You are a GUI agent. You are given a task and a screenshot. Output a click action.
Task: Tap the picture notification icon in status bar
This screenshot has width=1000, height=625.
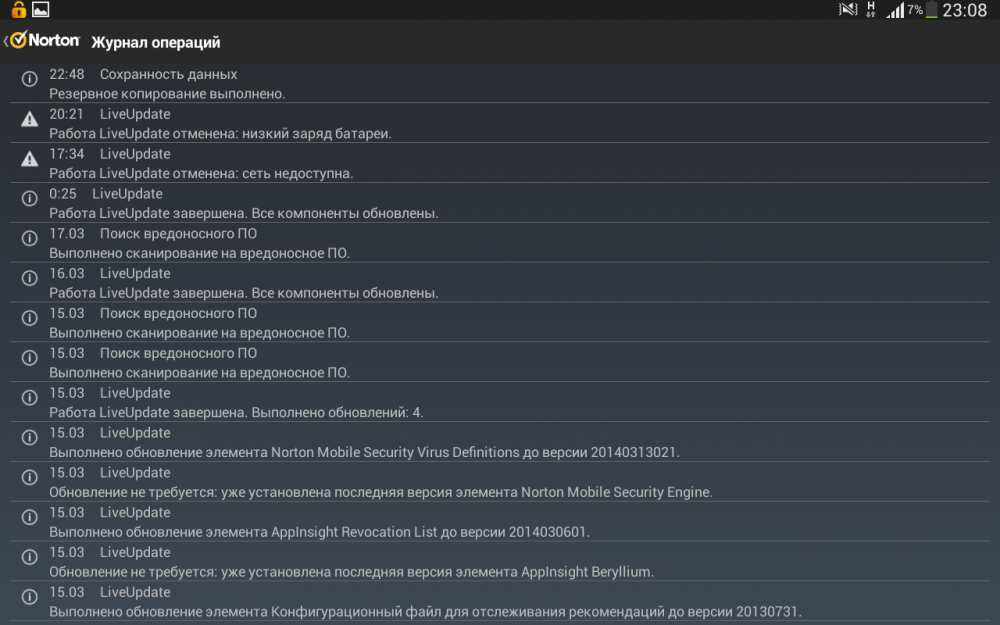point(41,10)
